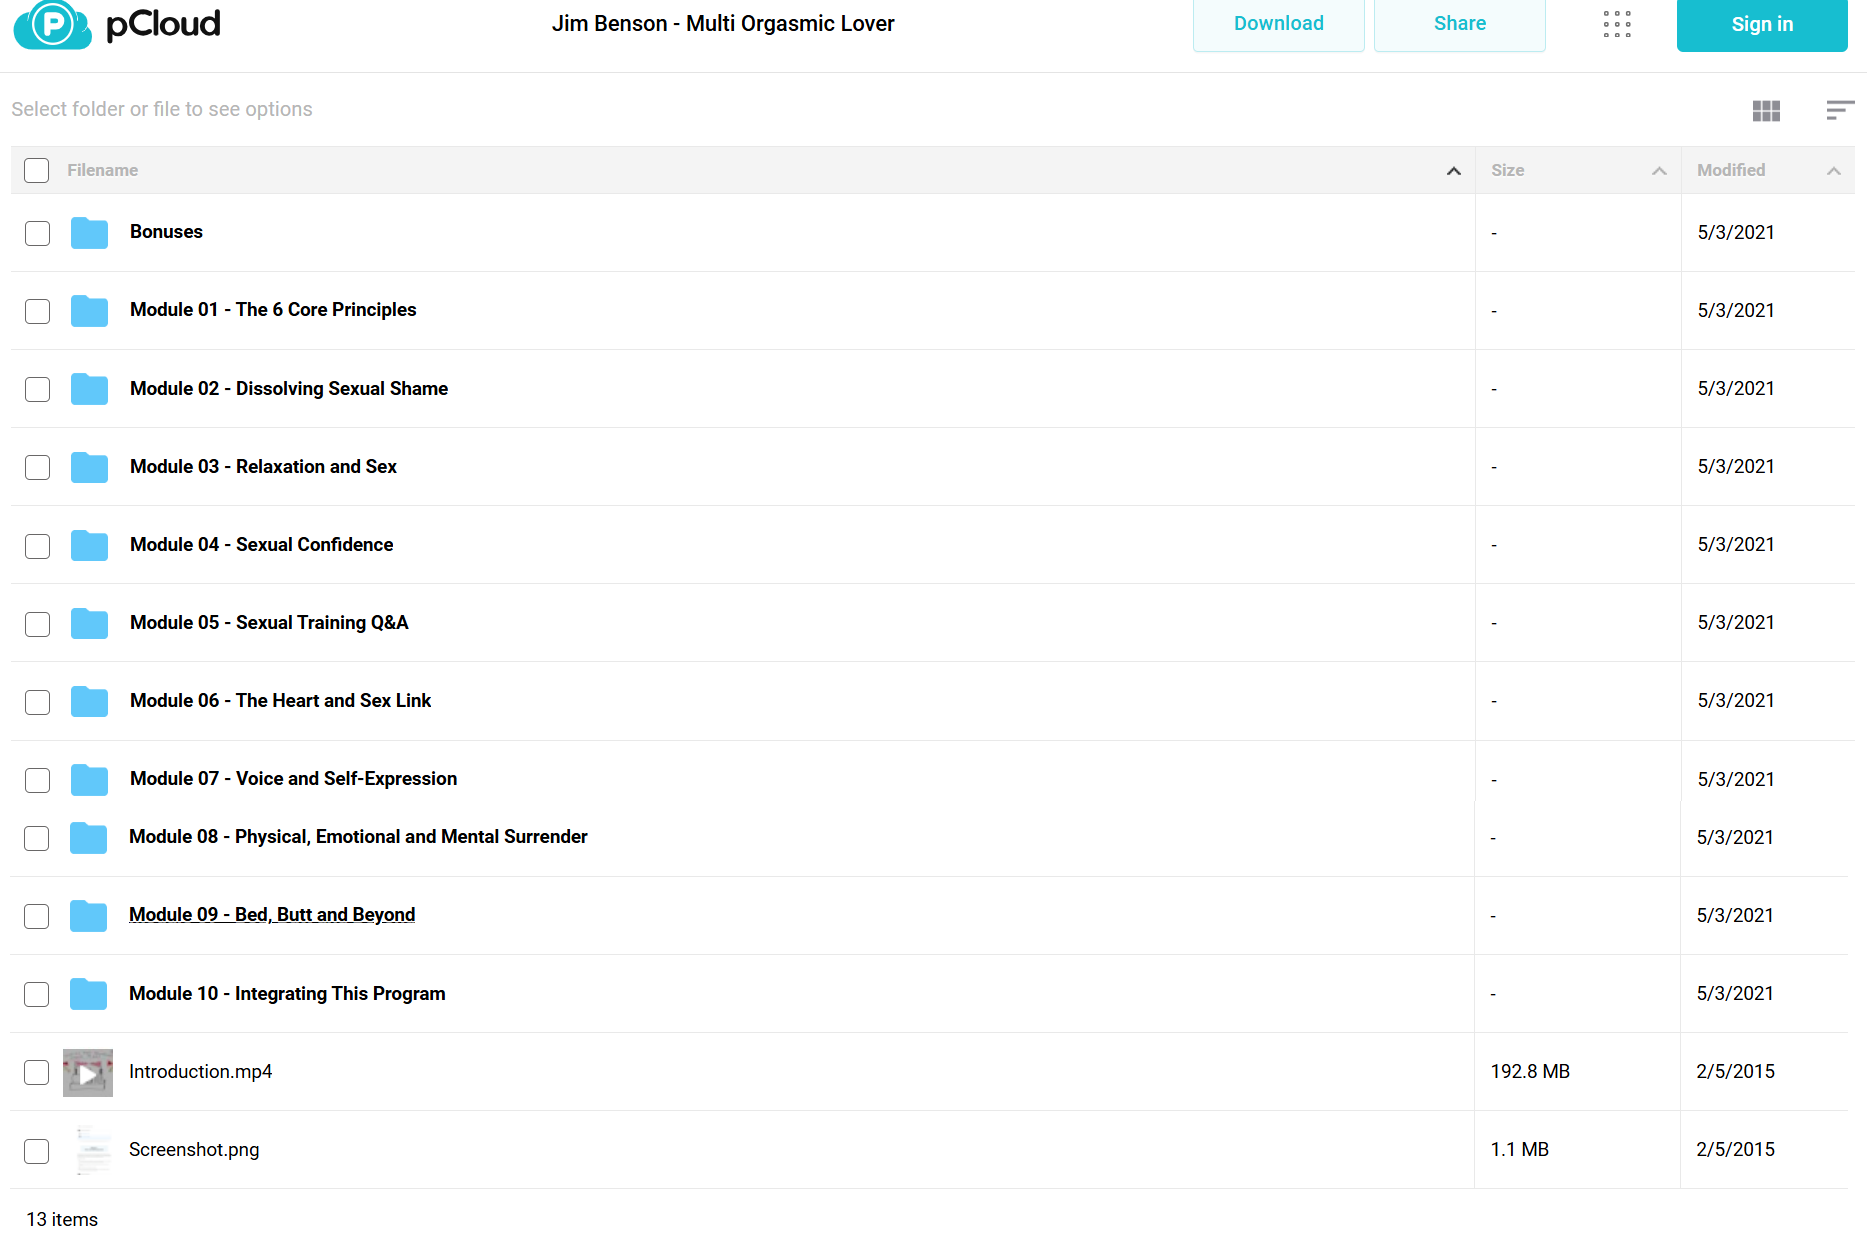Check the Module 05 row checkbox
Image resolution: width=1867 pixels, height=1251 pixels.
(37, 624)
